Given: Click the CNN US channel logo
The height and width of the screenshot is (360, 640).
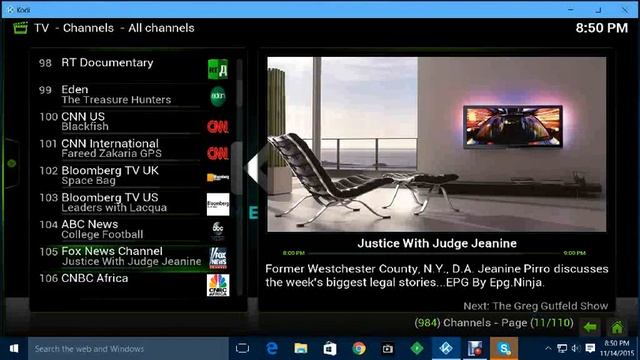Looking at the screenshot, I should point(218,127).
